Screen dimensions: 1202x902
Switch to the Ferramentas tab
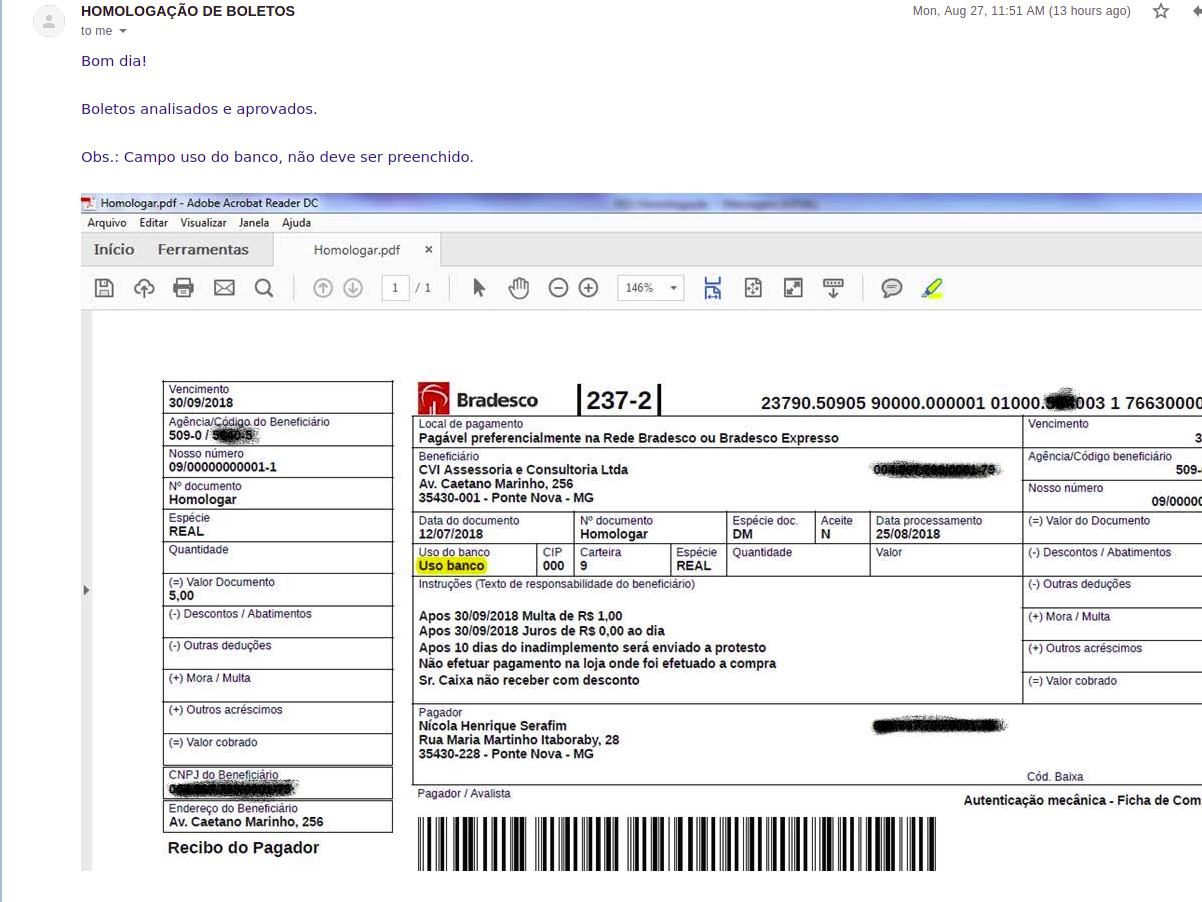click(x=203, y=250)
